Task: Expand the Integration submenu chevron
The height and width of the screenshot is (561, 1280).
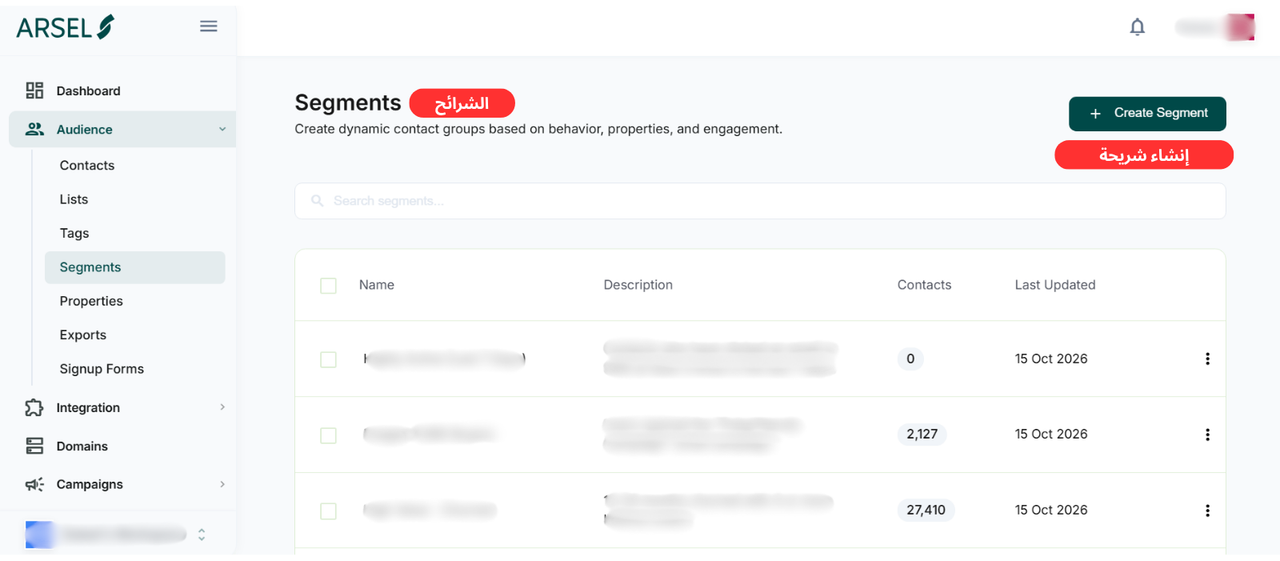Action: (x=222, y=407)
